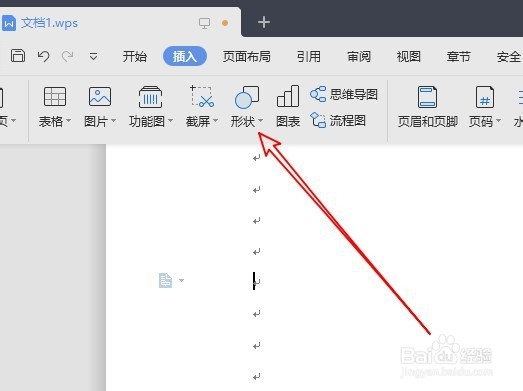Click the 截屏 screenshot scissors icon
Image resolution: width=523 pixels, height=391 pixels.
coord(202,96)
